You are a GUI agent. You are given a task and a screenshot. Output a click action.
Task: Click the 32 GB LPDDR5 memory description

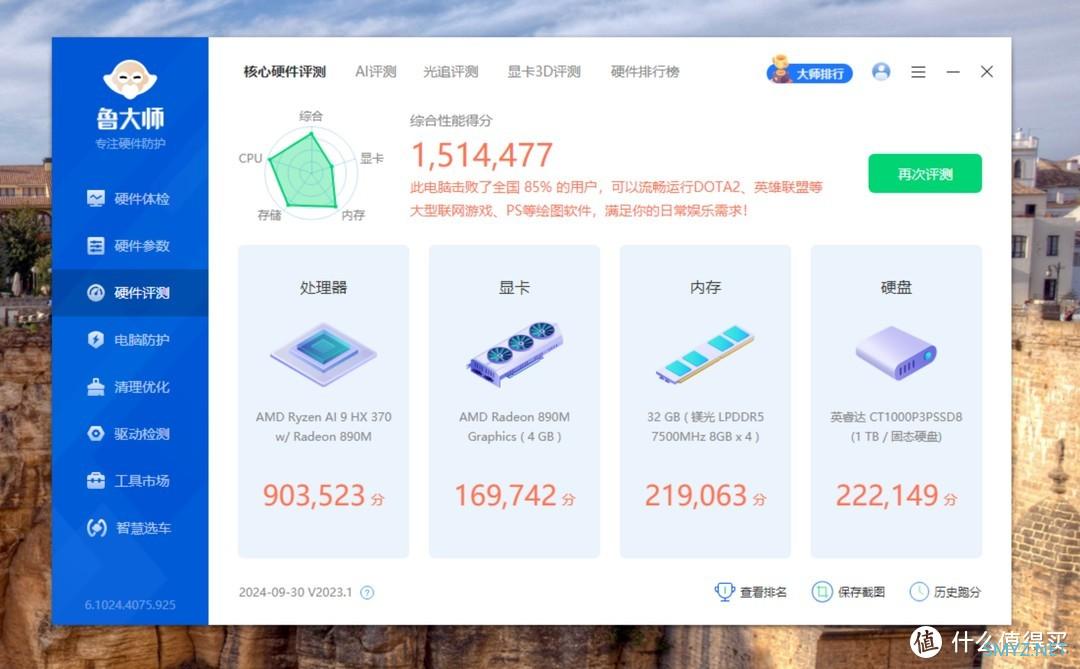point(705,426)
